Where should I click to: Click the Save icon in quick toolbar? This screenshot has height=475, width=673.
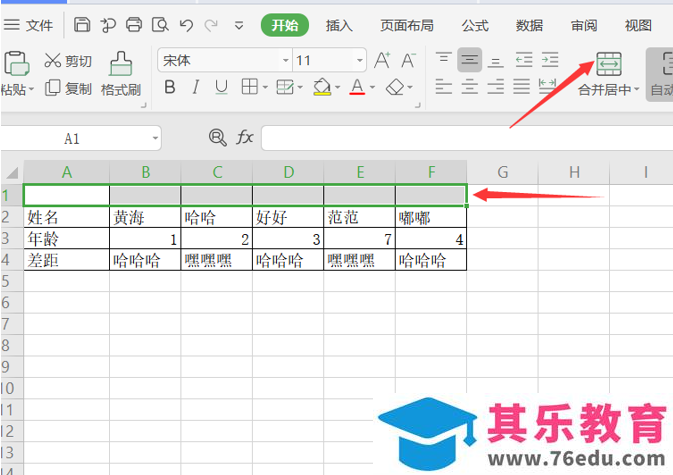82,25
